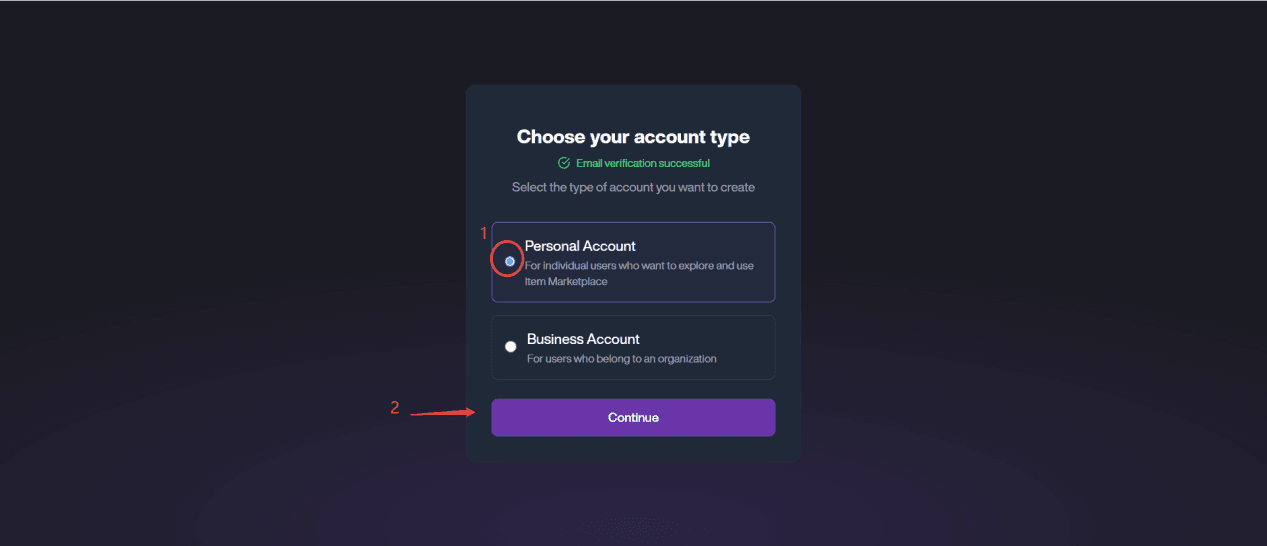Click "For users who belong to an organization"

pos(622,359)
